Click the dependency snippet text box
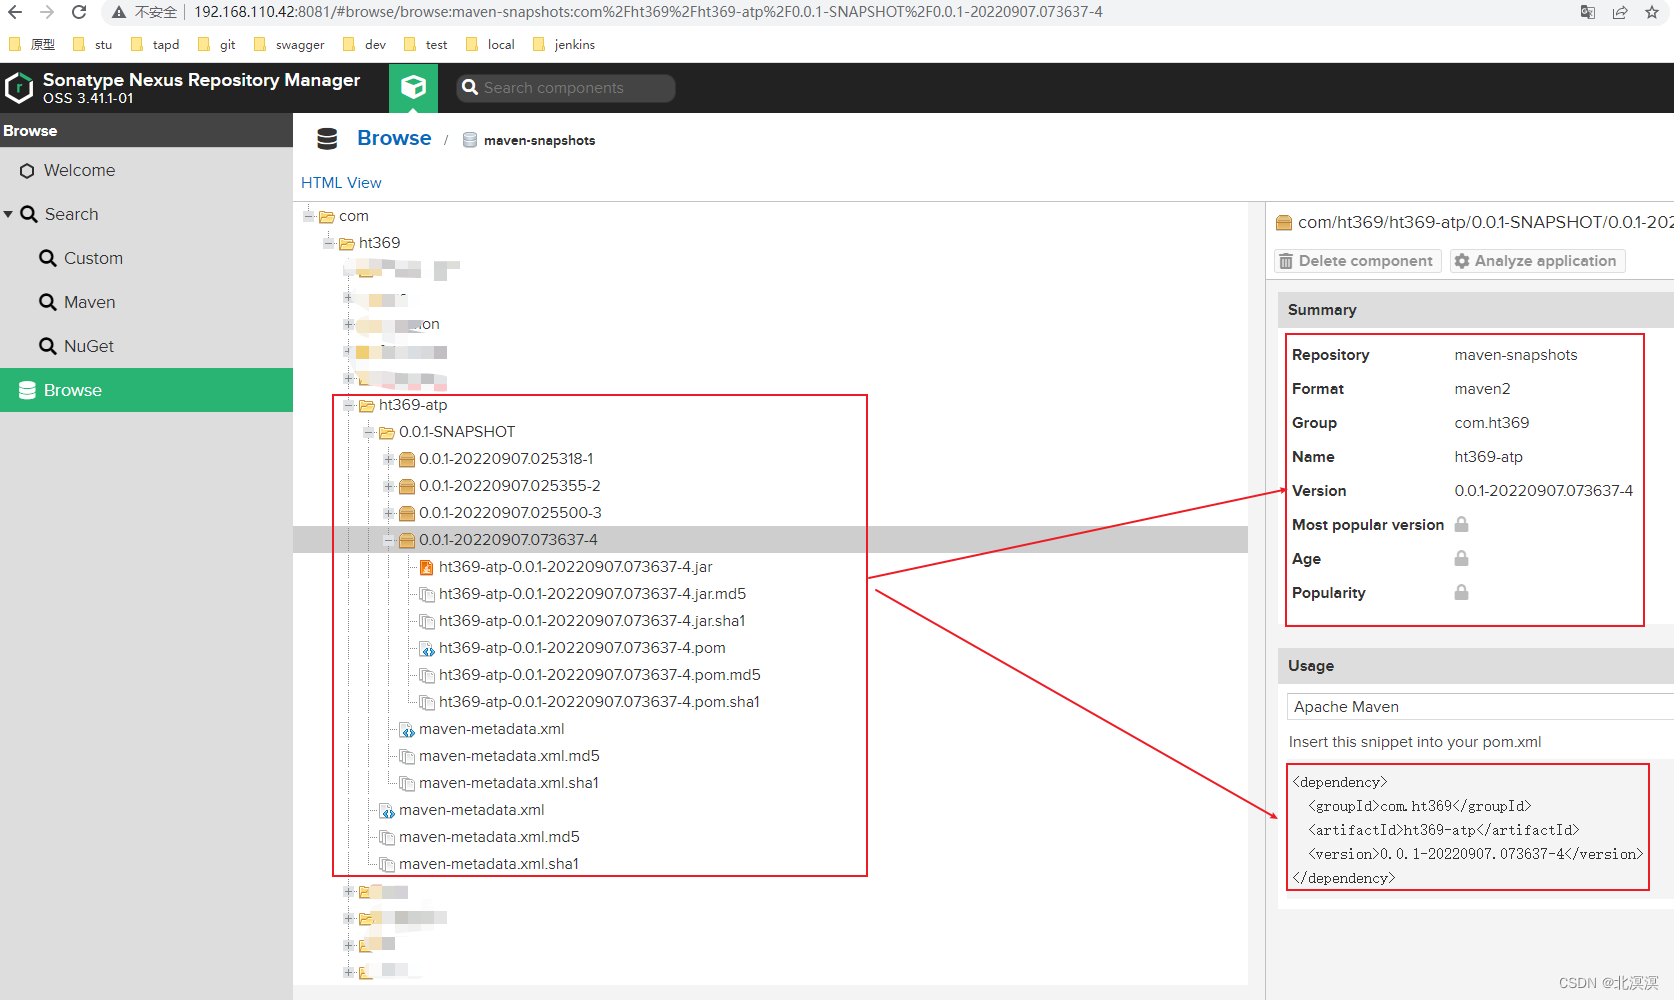The width and height of the screenshot is (1674, 1000). click(1468, 827)
